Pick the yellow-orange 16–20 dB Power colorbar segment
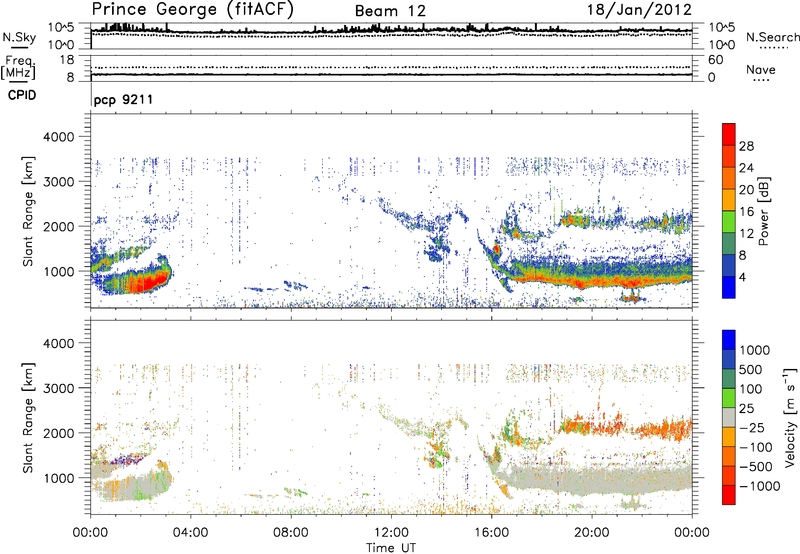 [x=729, y=199]
